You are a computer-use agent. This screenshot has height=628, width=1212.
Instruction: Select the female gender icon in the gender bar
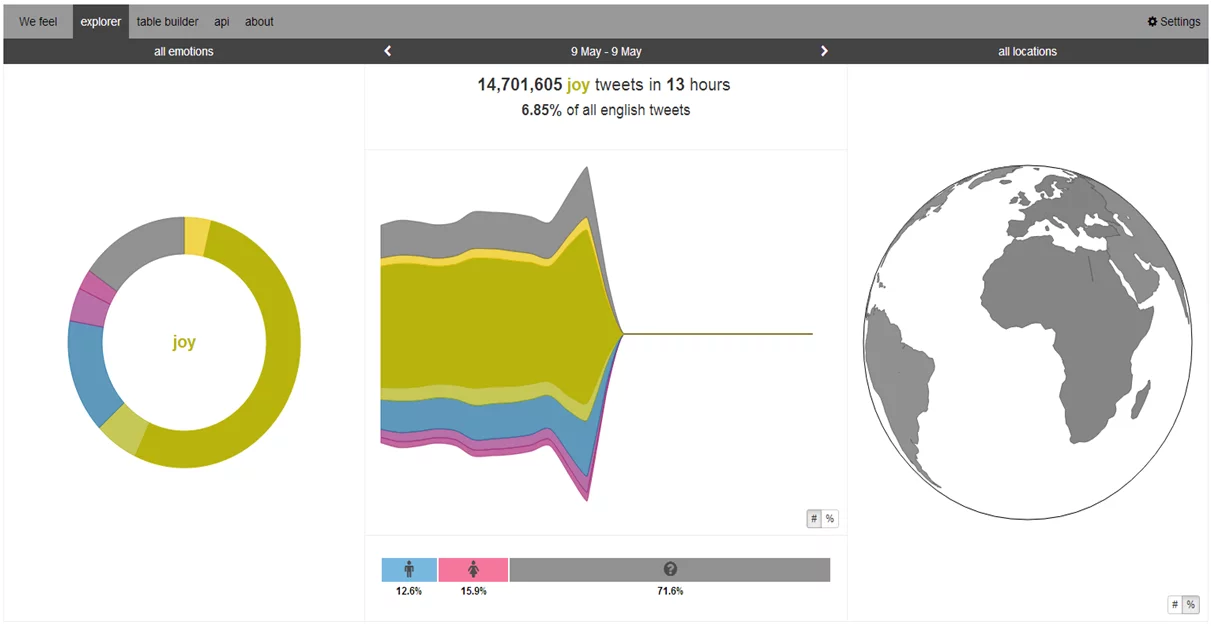(473, 568)
